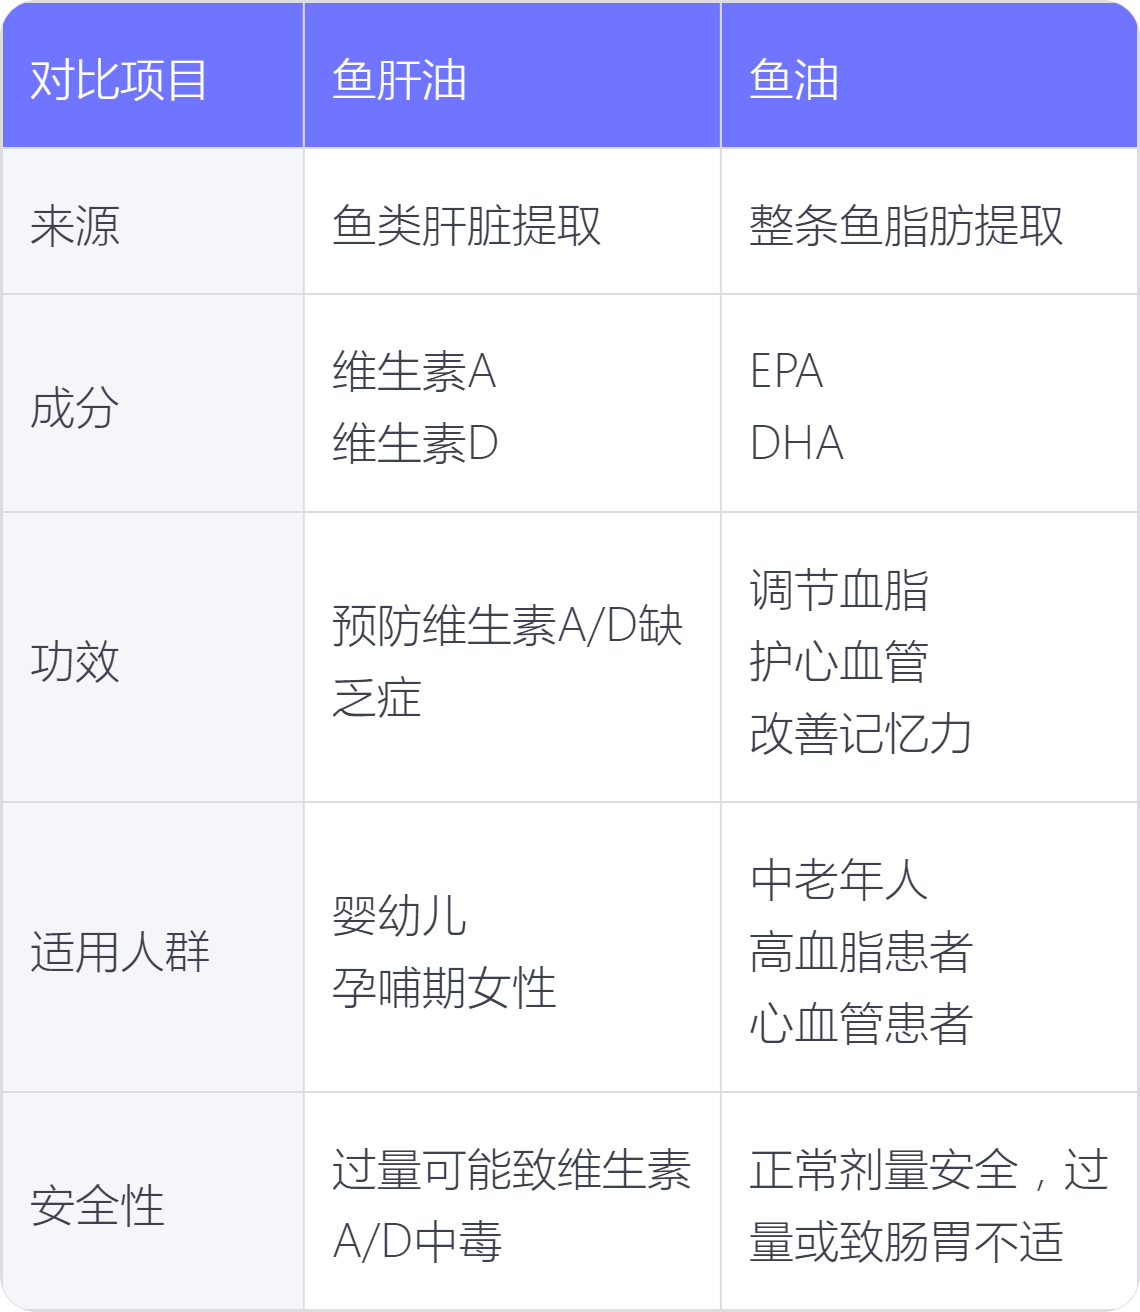Click the EPA text

[x=786, y=371]
